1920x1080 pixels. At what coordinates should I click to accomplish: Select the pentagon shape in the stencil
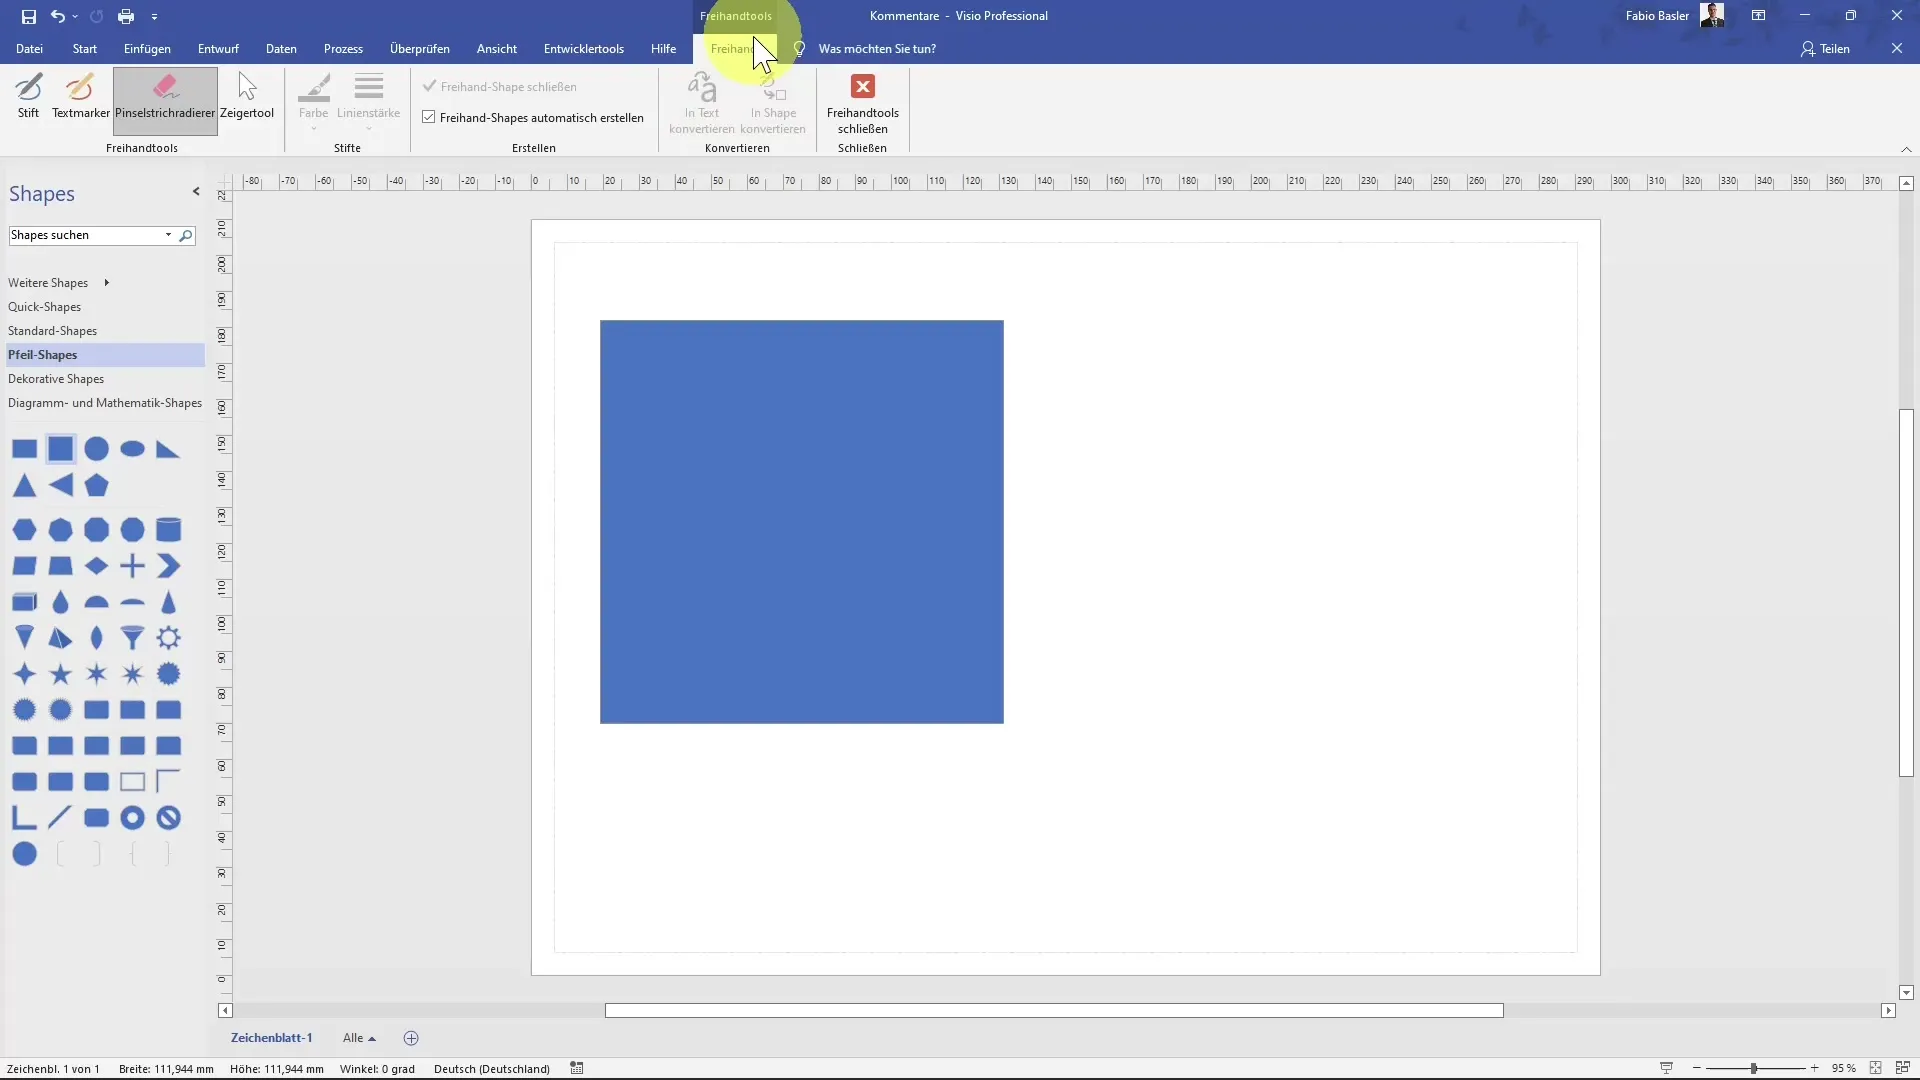click(x=97, y=485)
